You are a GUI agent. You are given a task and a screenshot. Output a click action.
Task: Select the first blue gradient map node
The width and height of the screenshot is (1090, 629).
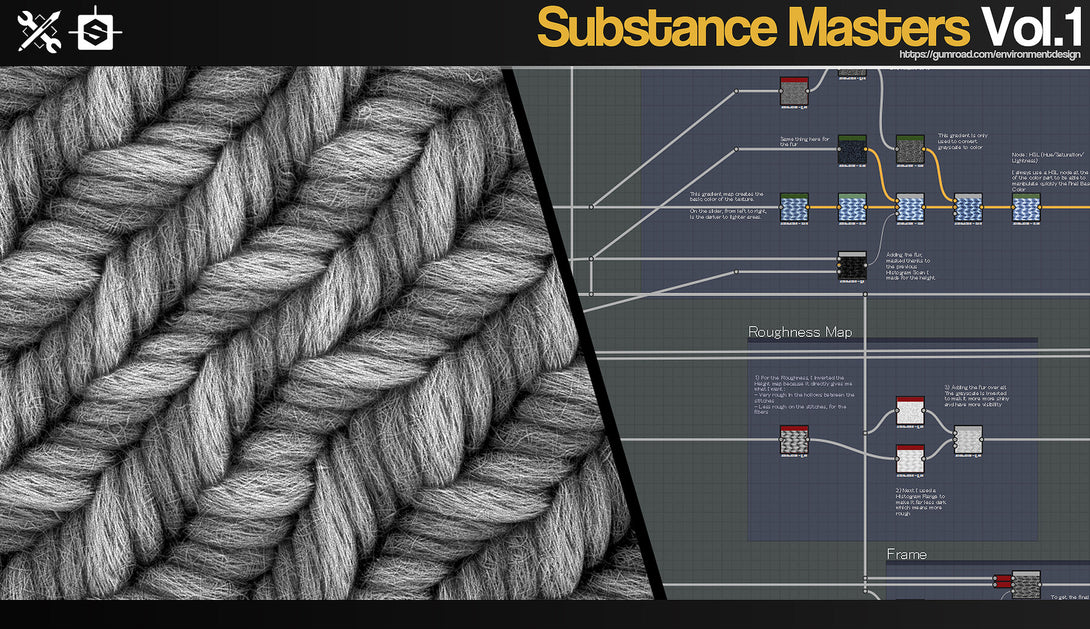point(794,208)
